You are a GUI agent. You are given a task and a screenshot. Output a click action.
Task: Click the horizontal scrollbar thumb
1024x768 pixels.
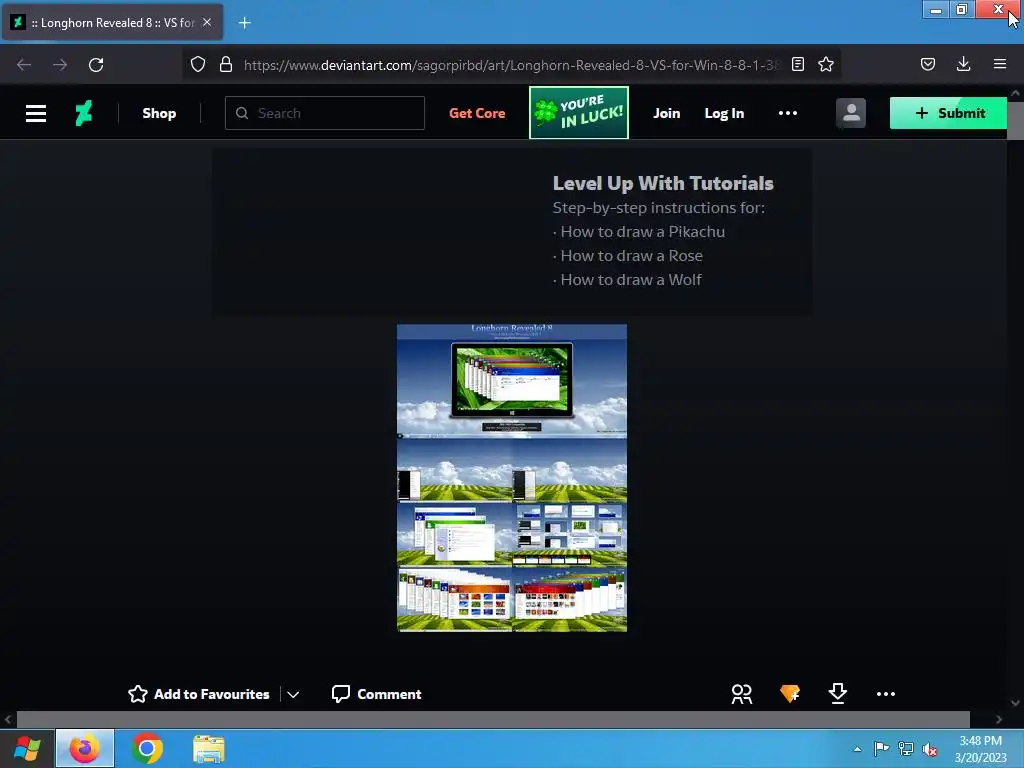493,719
